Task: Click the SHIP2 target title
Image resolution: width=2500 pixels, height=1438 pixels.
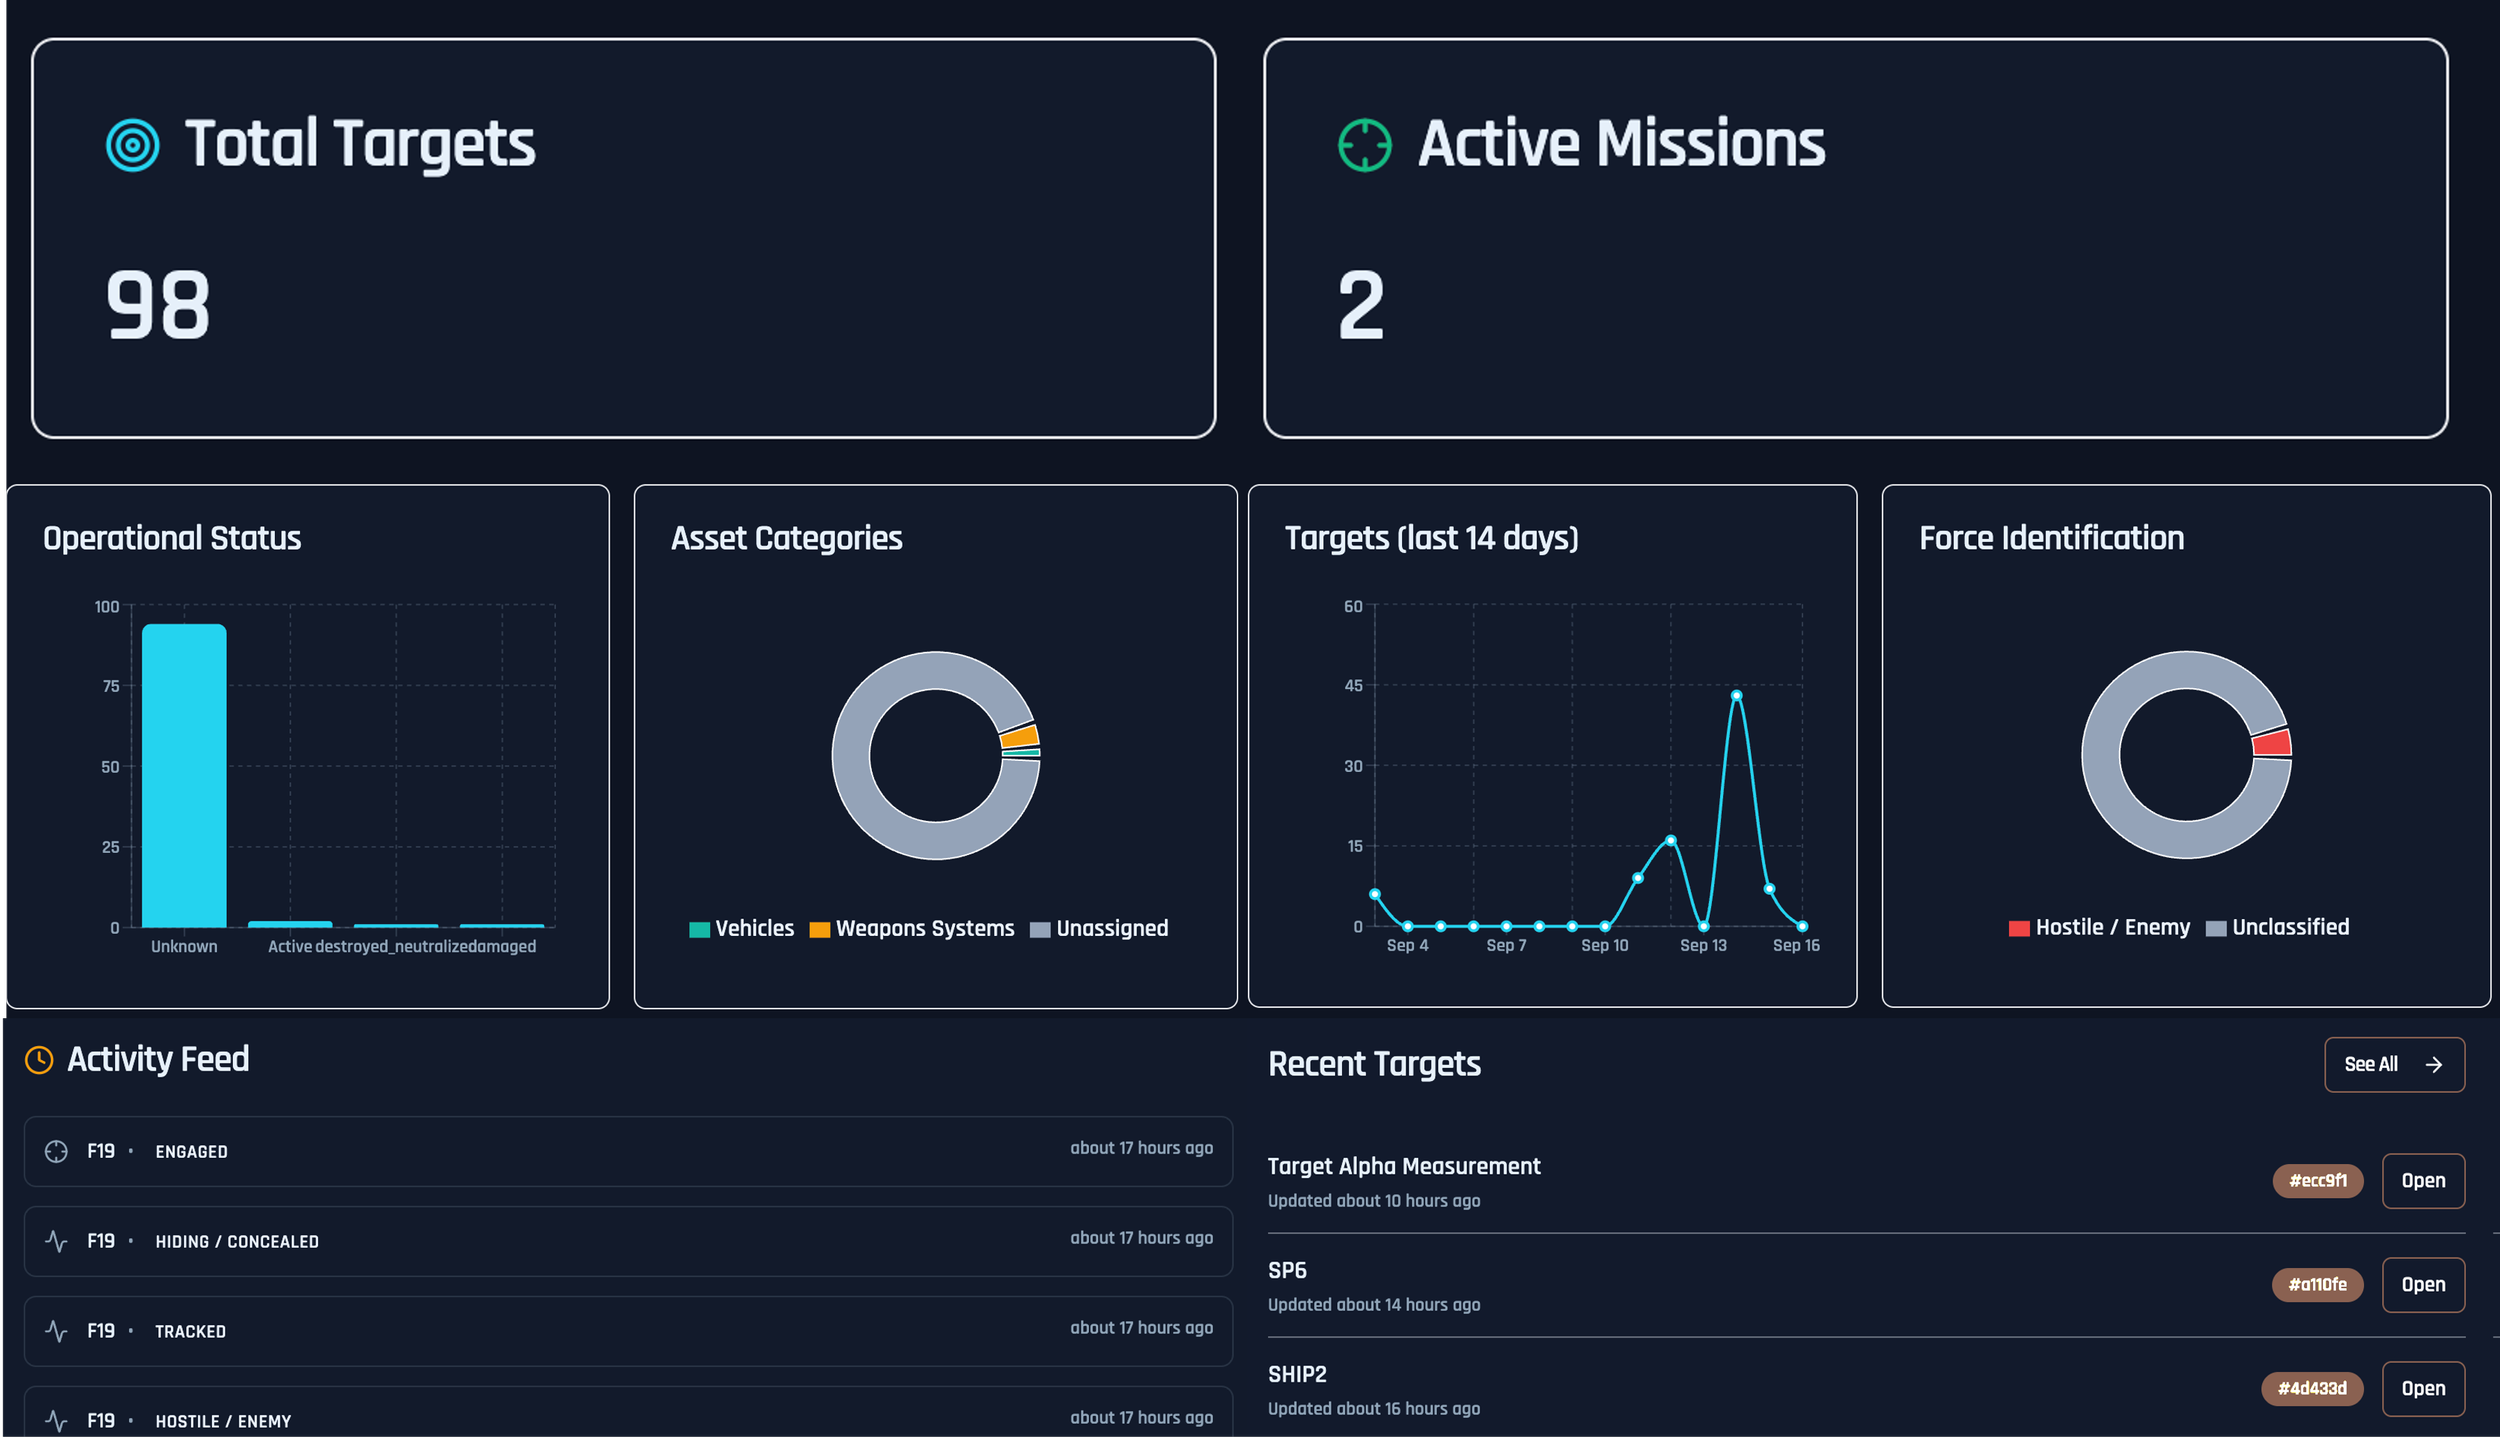Action: pyautogui.click(x=1297, y=1375)
